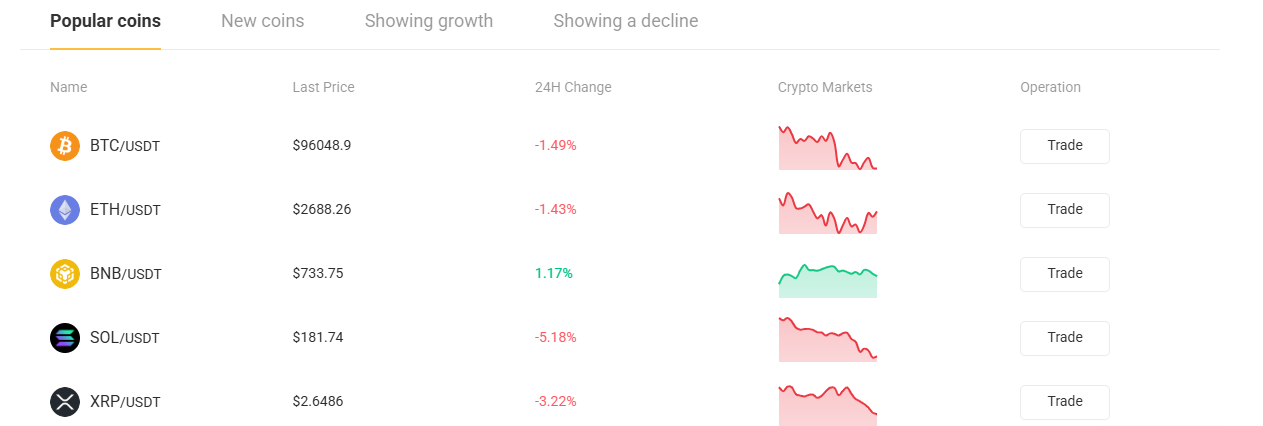Image resolution: width=1263 pixels, height=426 pixels.
Task: View the BTC red market sparkline chart
Action: click(827, 148)
